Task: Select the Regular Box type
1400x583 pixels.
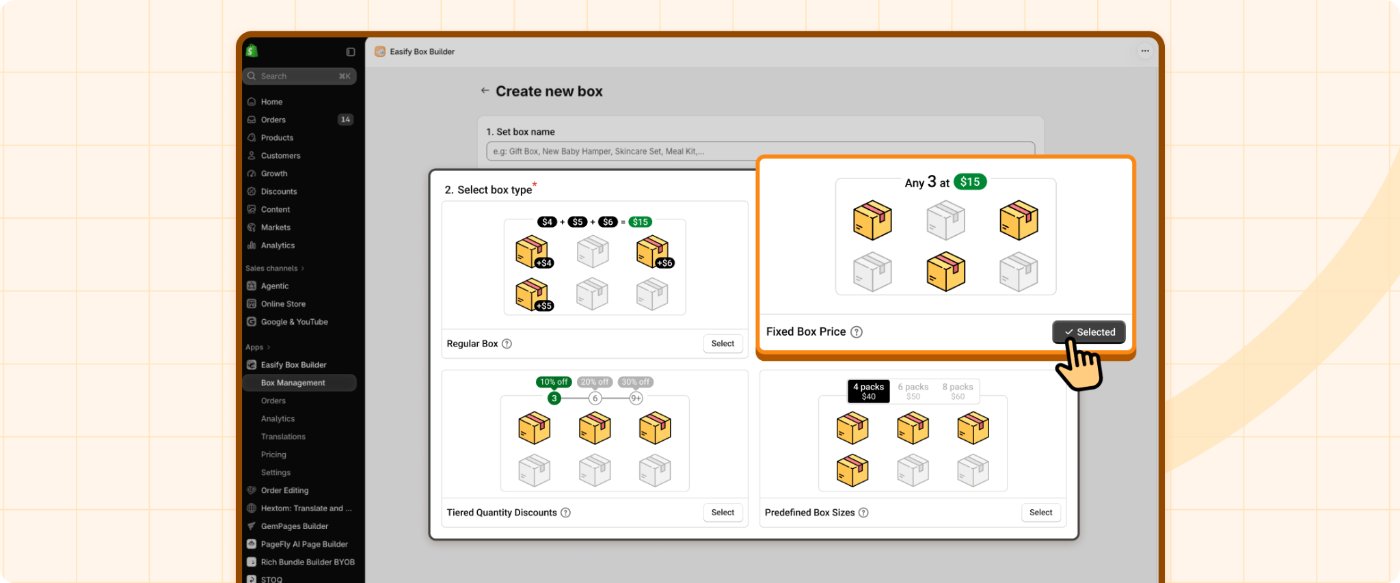Action: (x=723, y=344)
